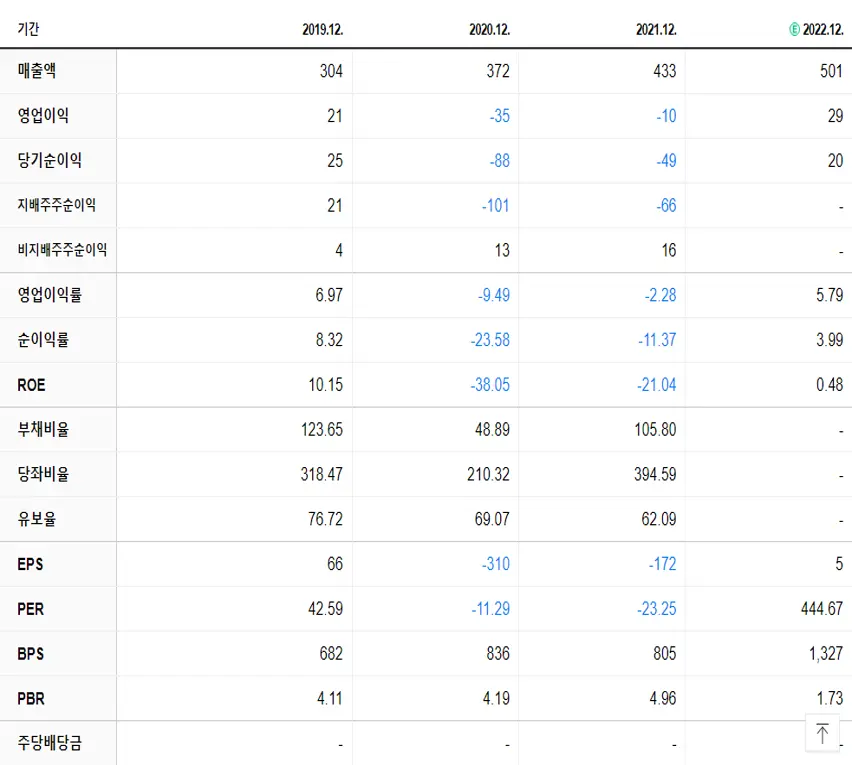Click the 2021.12. column header

pos(655,29)
